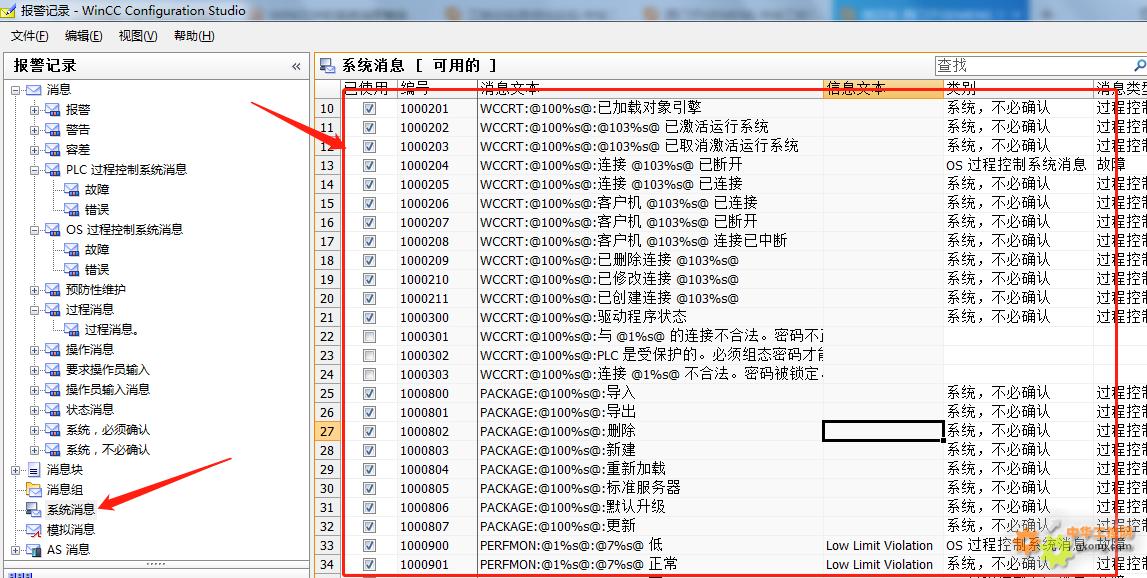Select 故障 under PLC 过程控制系统消息
The height and width of the screenshot is (578, 1147).
pos(97,189)
